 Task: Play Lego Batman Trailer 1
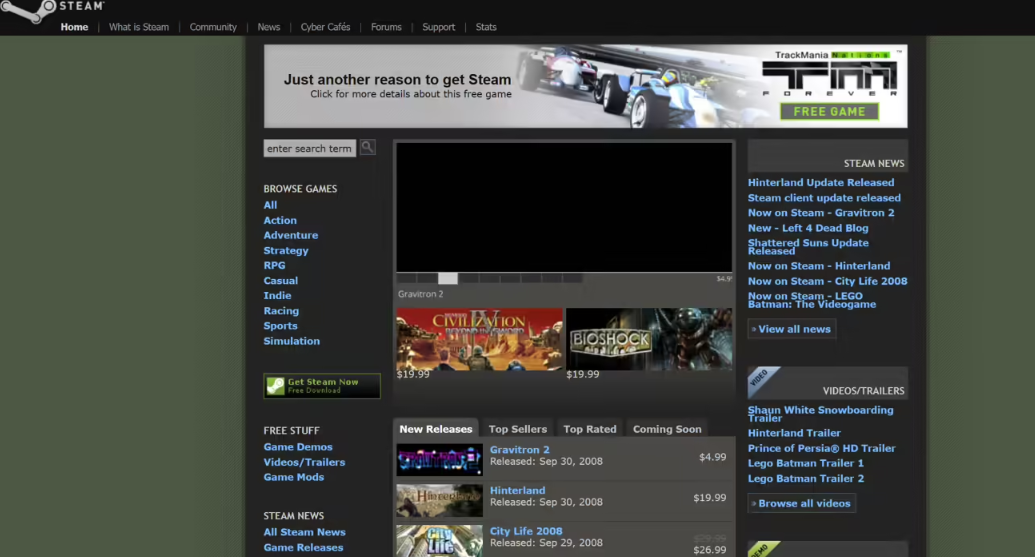(x=805, y=463)
